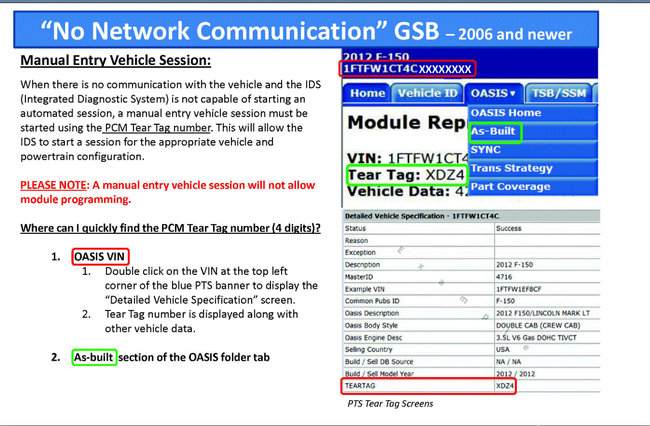Screen dimensions: 650x426
Task: Click the TEARTAG value XDZ4
Action: 504,386
